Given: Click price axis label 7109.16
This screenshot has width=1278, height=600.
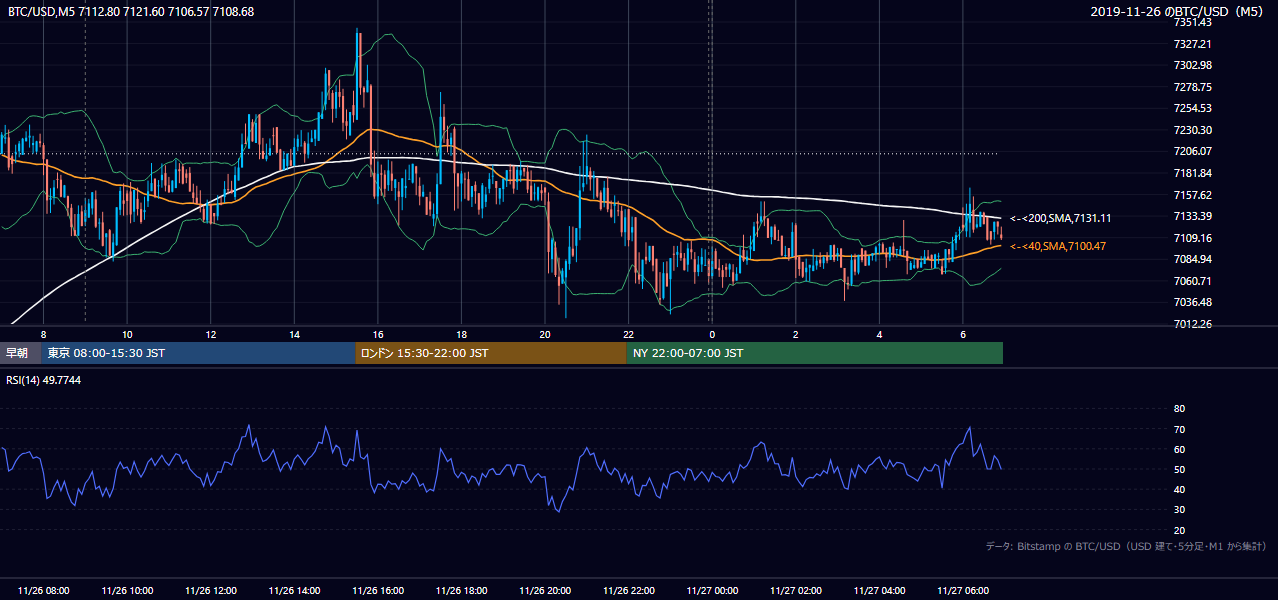Looking at the screenshot, I should (x=1192, y=238).
